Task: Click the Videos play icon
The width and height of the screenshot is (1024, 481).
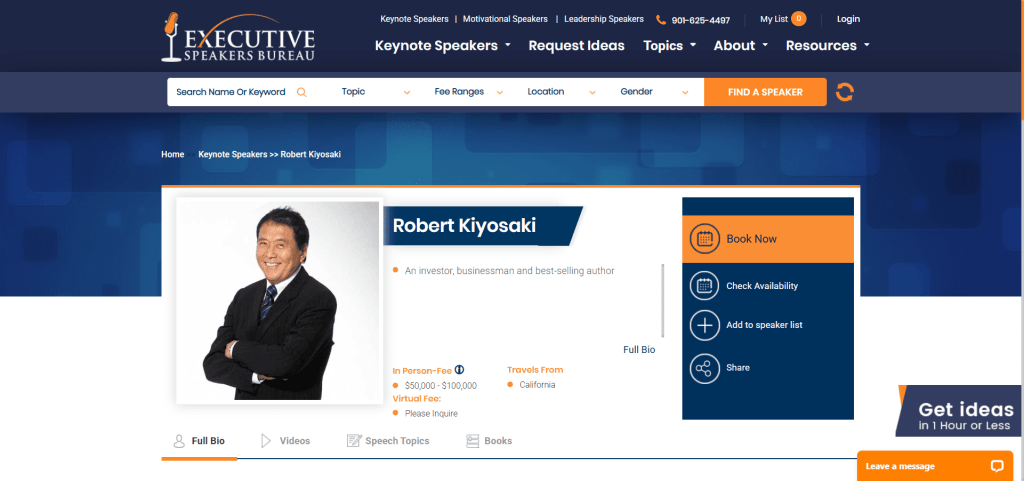Action: [x=266, y=441]
